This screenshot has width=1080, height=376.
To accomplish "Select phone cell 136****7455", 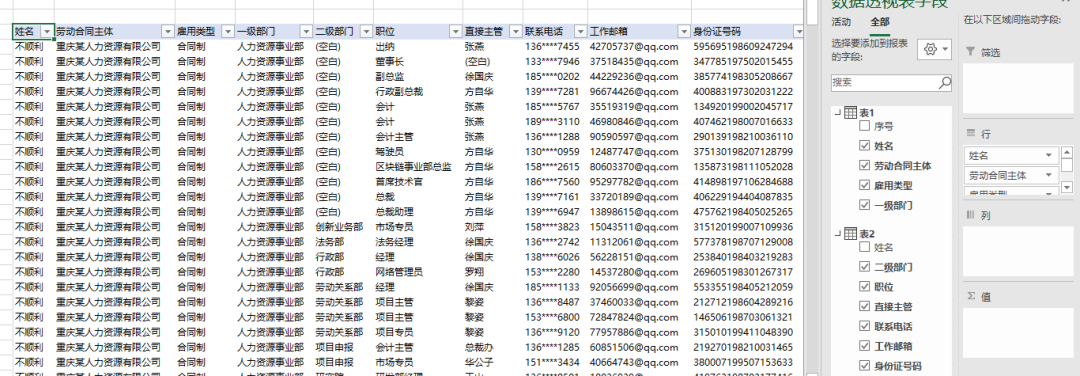I will pyautogui.click(x=554, y=47).
